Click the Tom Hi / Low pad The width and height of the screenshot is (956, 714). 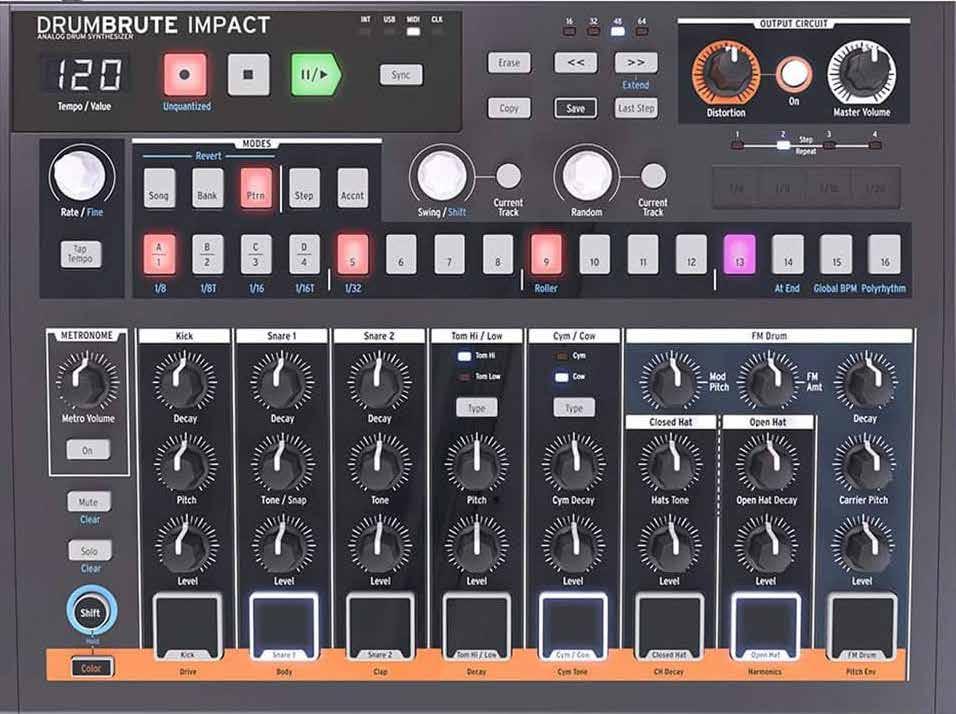pyautogui.click(x=477, y=626)
